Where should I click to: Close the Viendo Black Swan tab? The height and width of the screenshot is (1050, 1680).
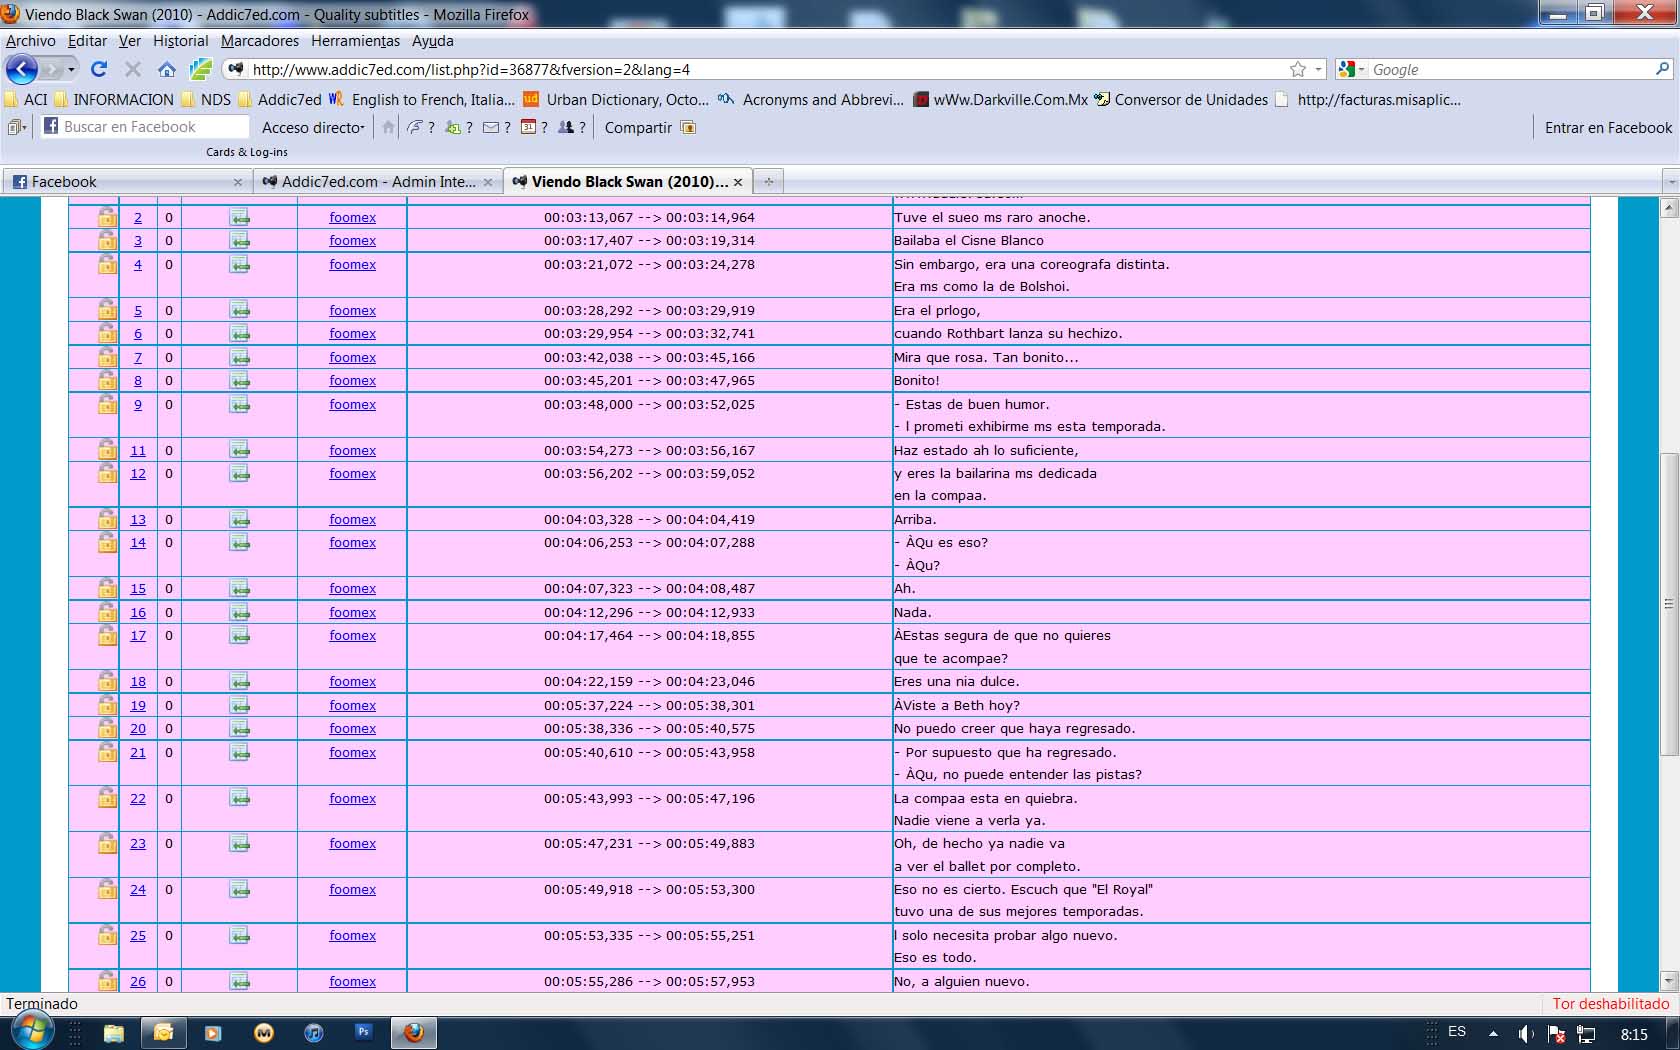738,182
